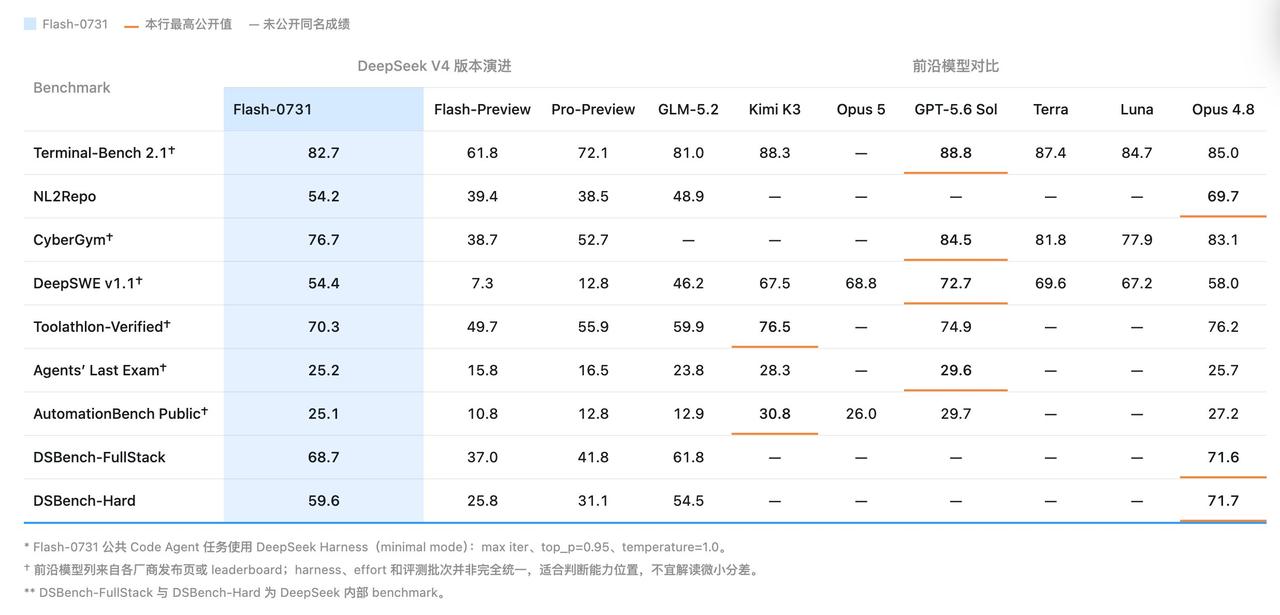Click the light blue Flash-0731 legend swatch

(x=30, y=24)
